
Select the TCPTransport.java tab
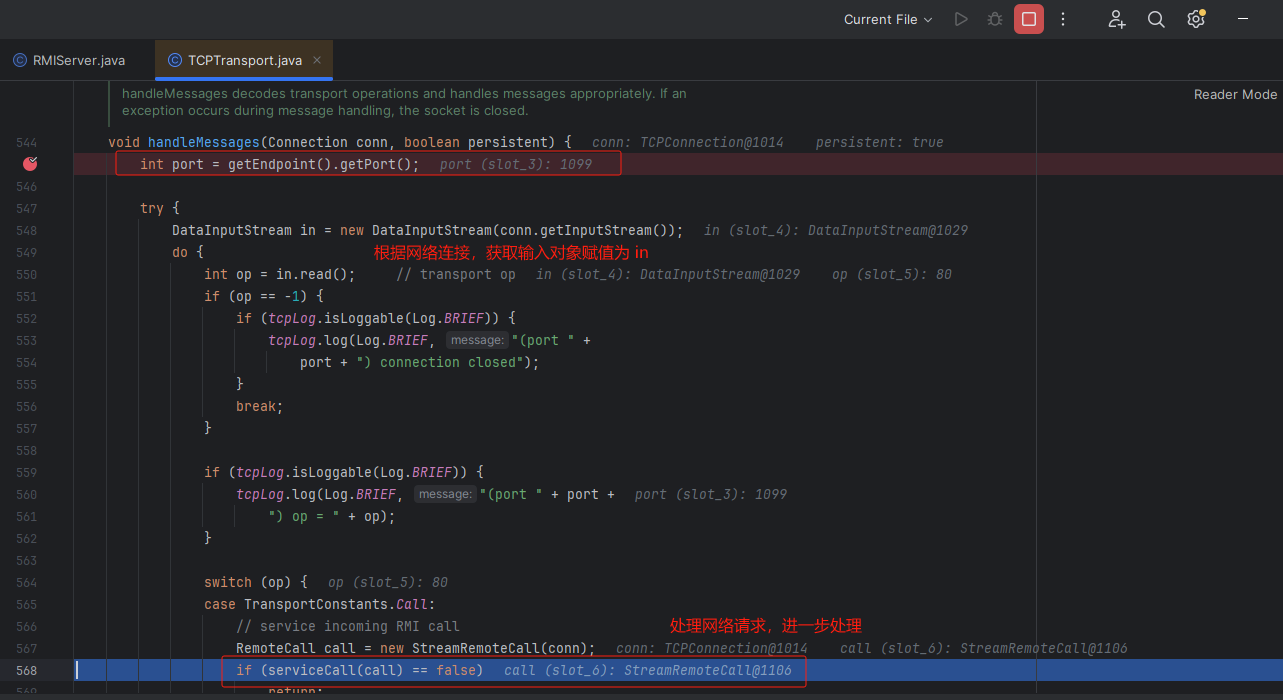pos(244,60)
